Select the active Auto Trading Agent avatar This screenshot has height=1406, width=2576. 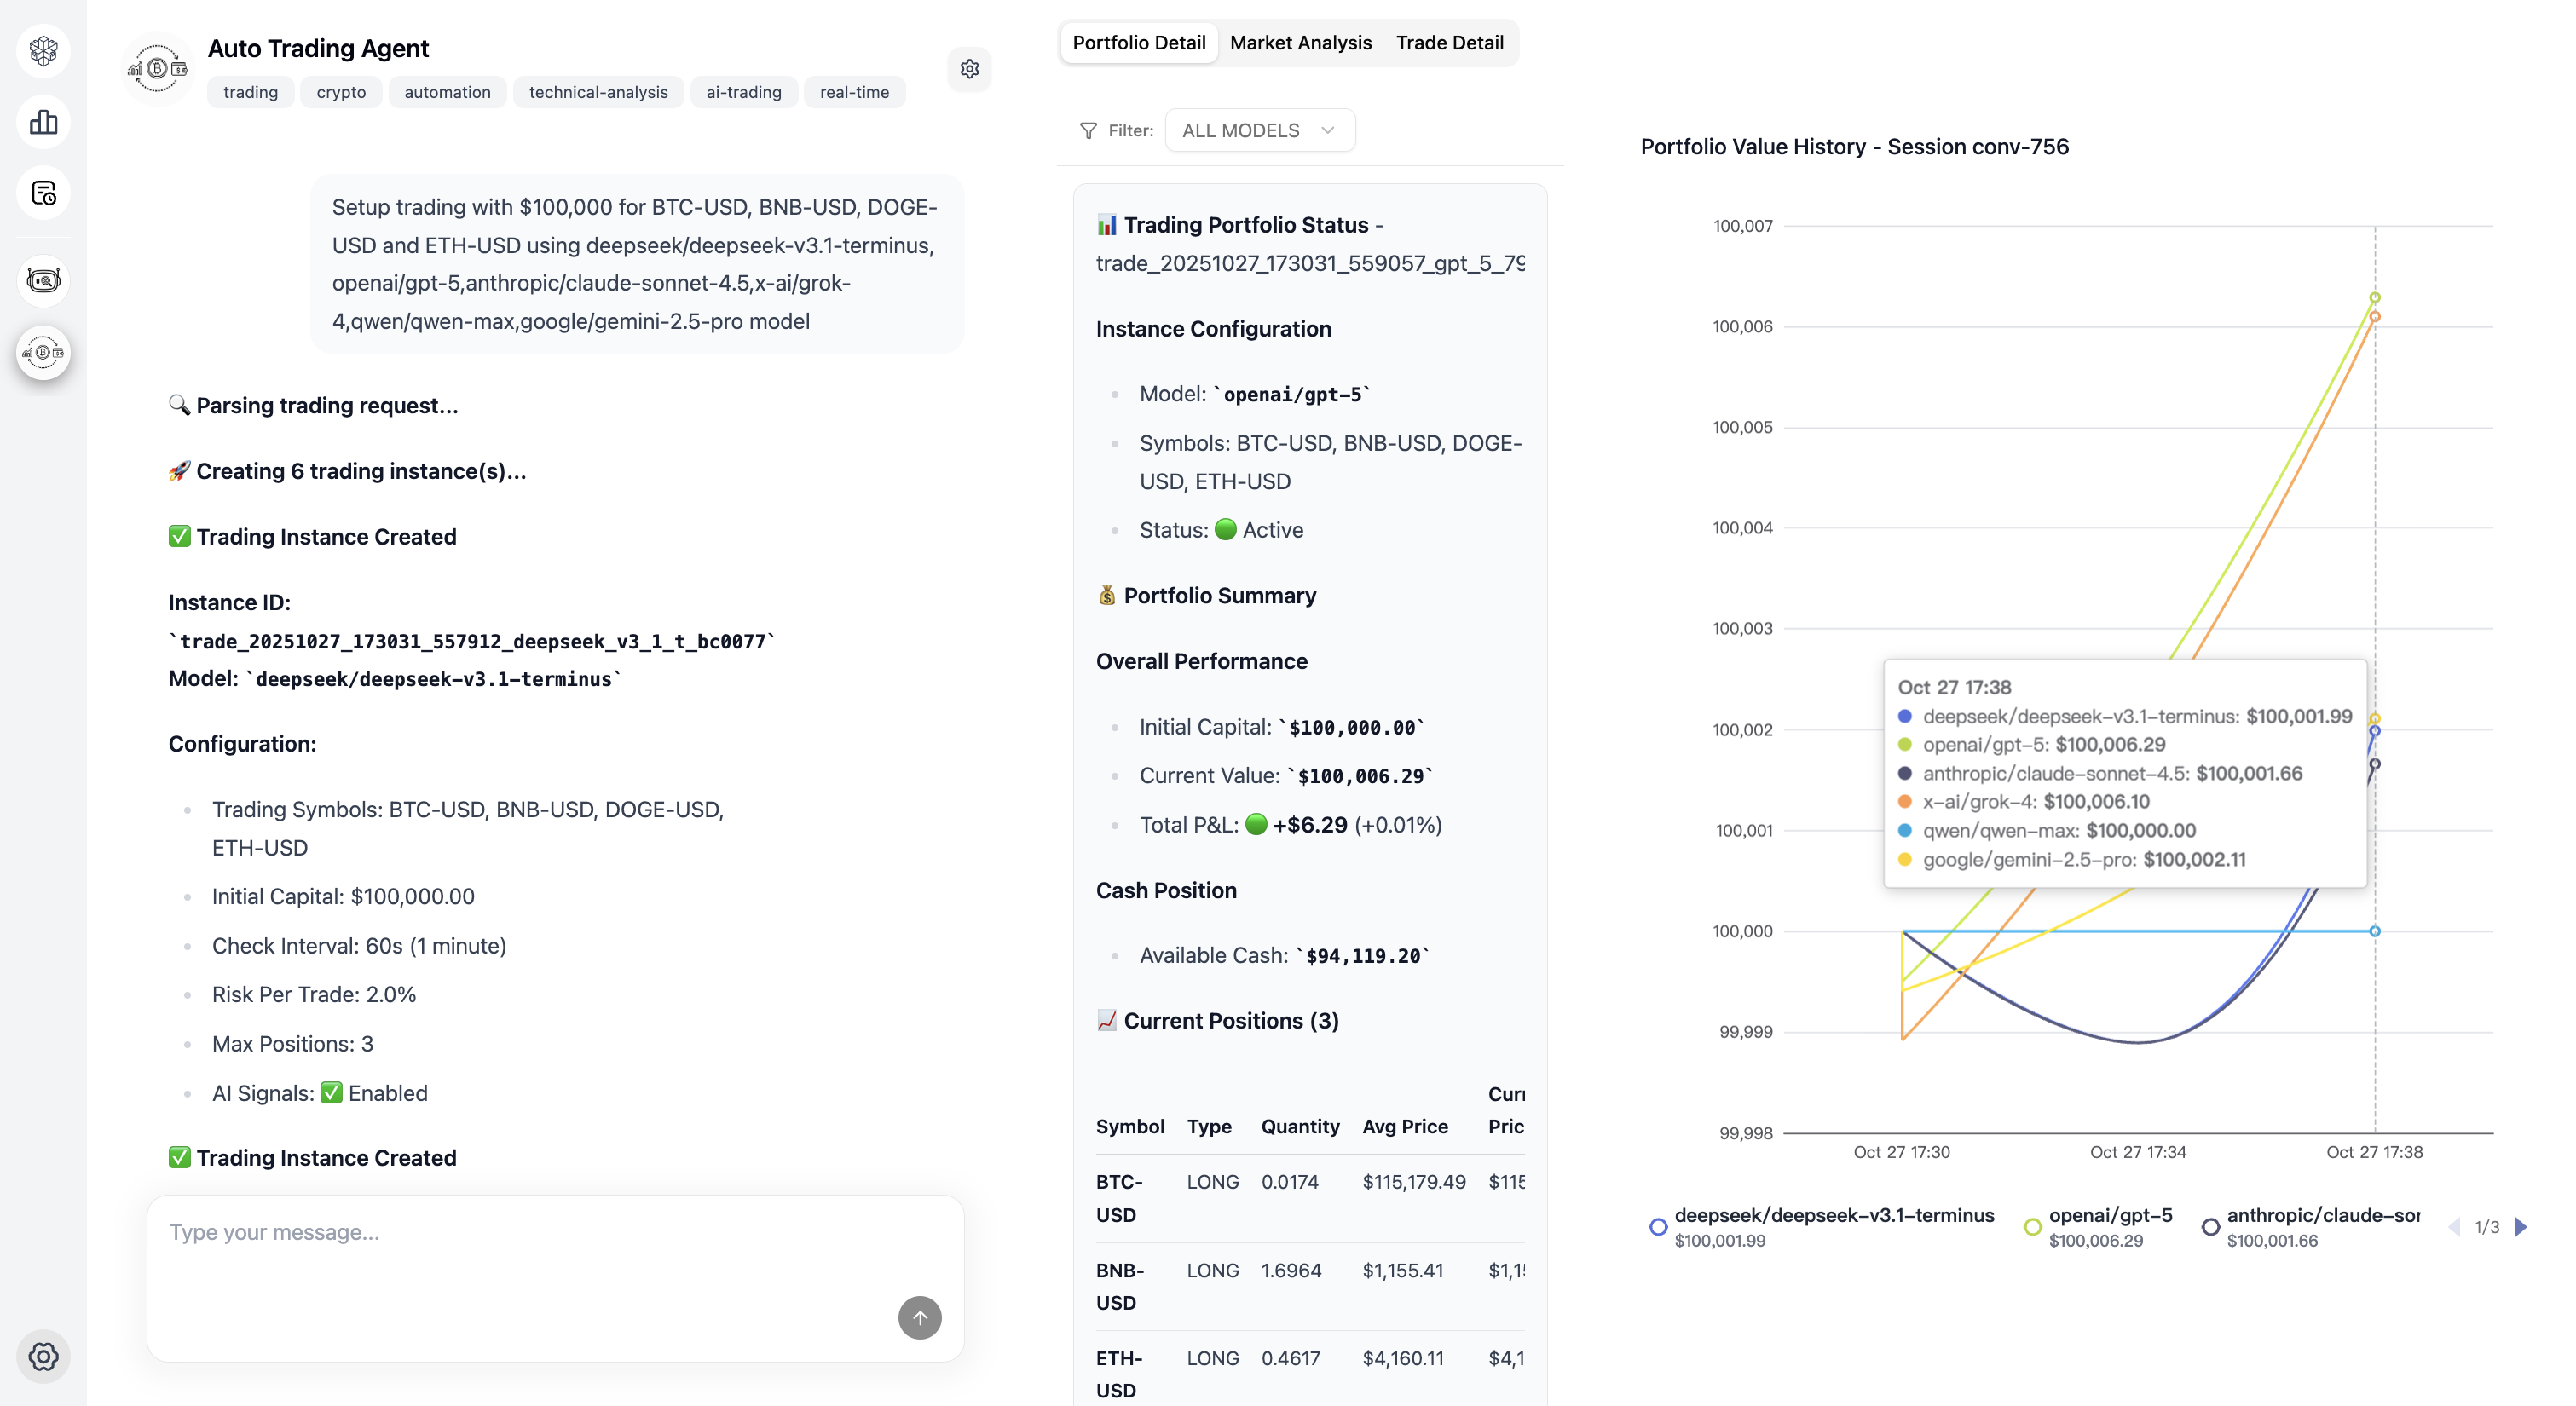pos(43,352)
